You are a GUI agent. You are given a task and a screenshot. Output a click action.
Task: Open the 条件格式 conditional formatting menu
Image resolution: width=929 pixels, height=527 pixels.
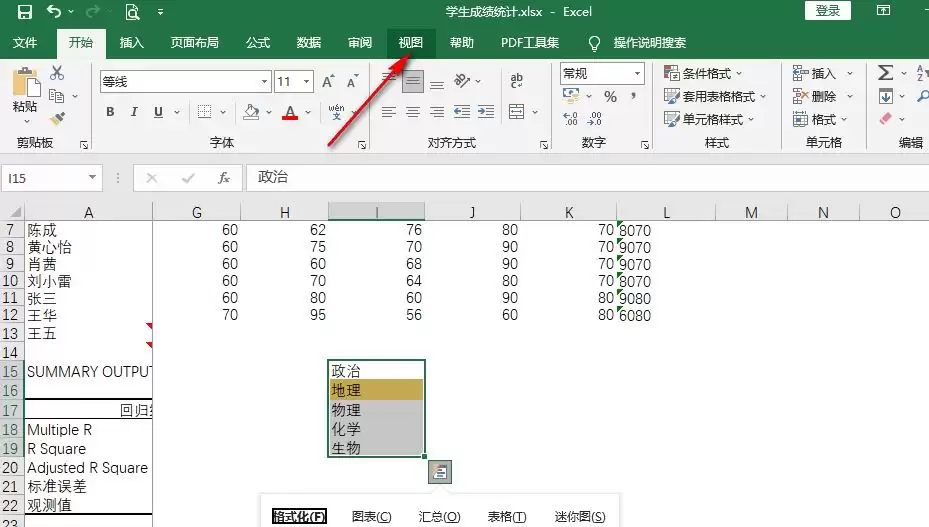tap(703, 74)
